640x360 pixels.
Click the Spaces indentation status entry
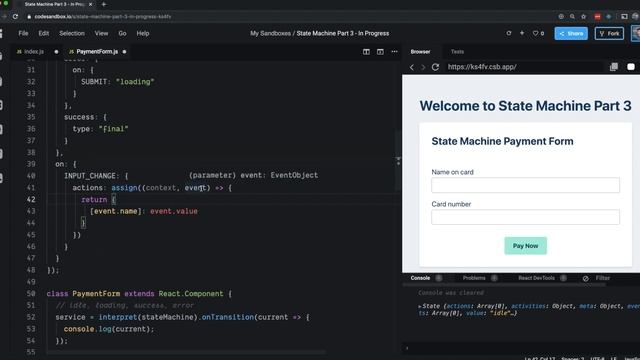[572, 358]
